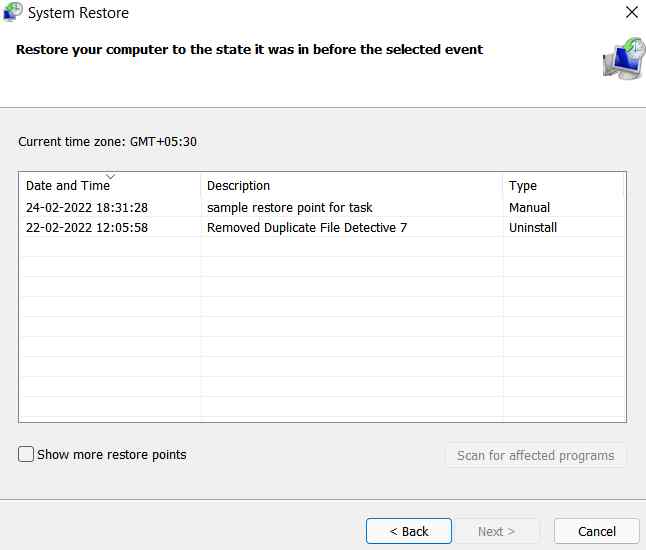Screen dimensions: 646x550
Task: Close the System Restore window
Action: (x=632, y=12)
